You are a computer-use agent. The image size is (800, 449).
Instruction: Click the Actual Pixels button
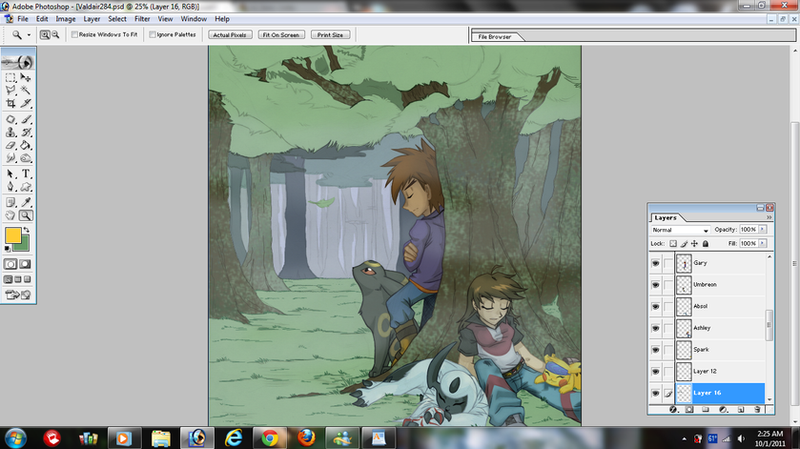coord(230,35)
